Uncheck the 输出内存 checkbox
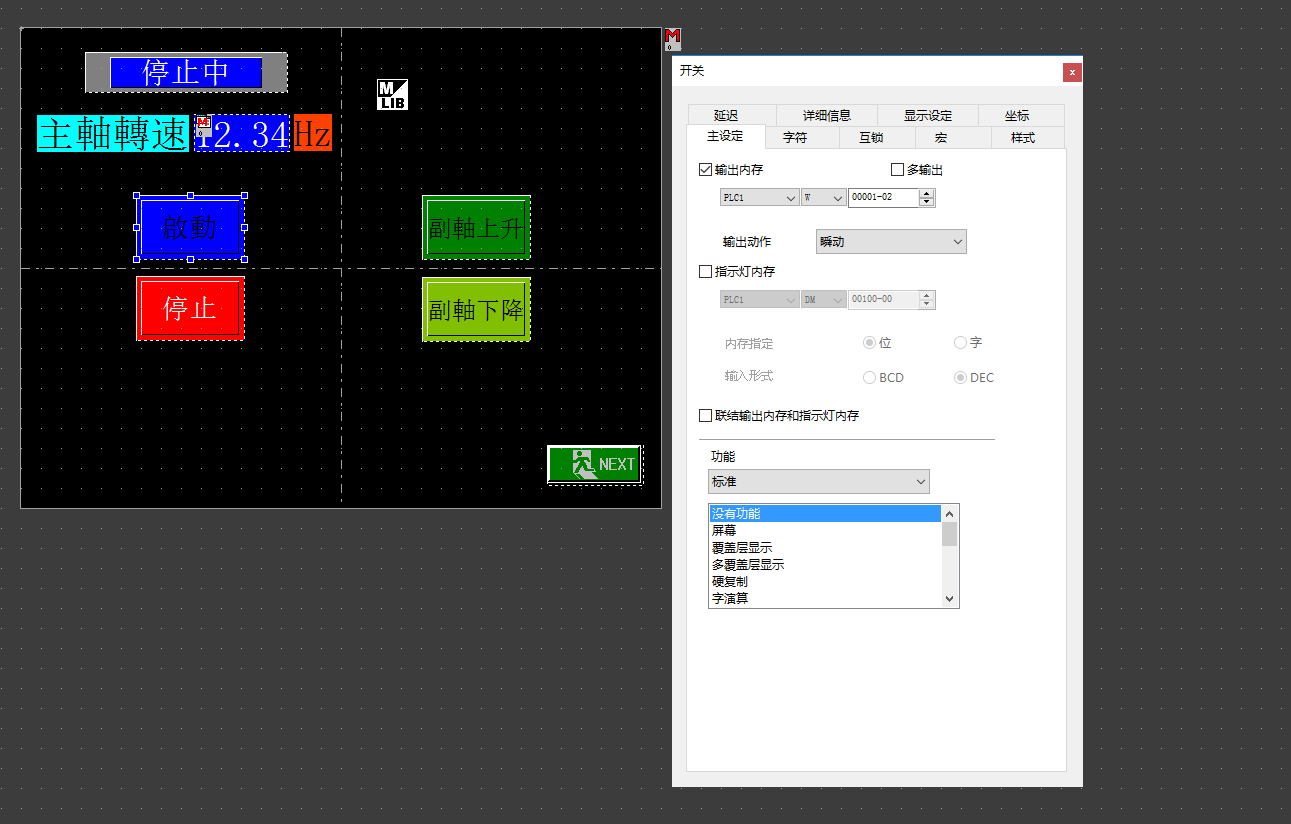Screen dimensions: 1291x824 click(x=706, y=170)
